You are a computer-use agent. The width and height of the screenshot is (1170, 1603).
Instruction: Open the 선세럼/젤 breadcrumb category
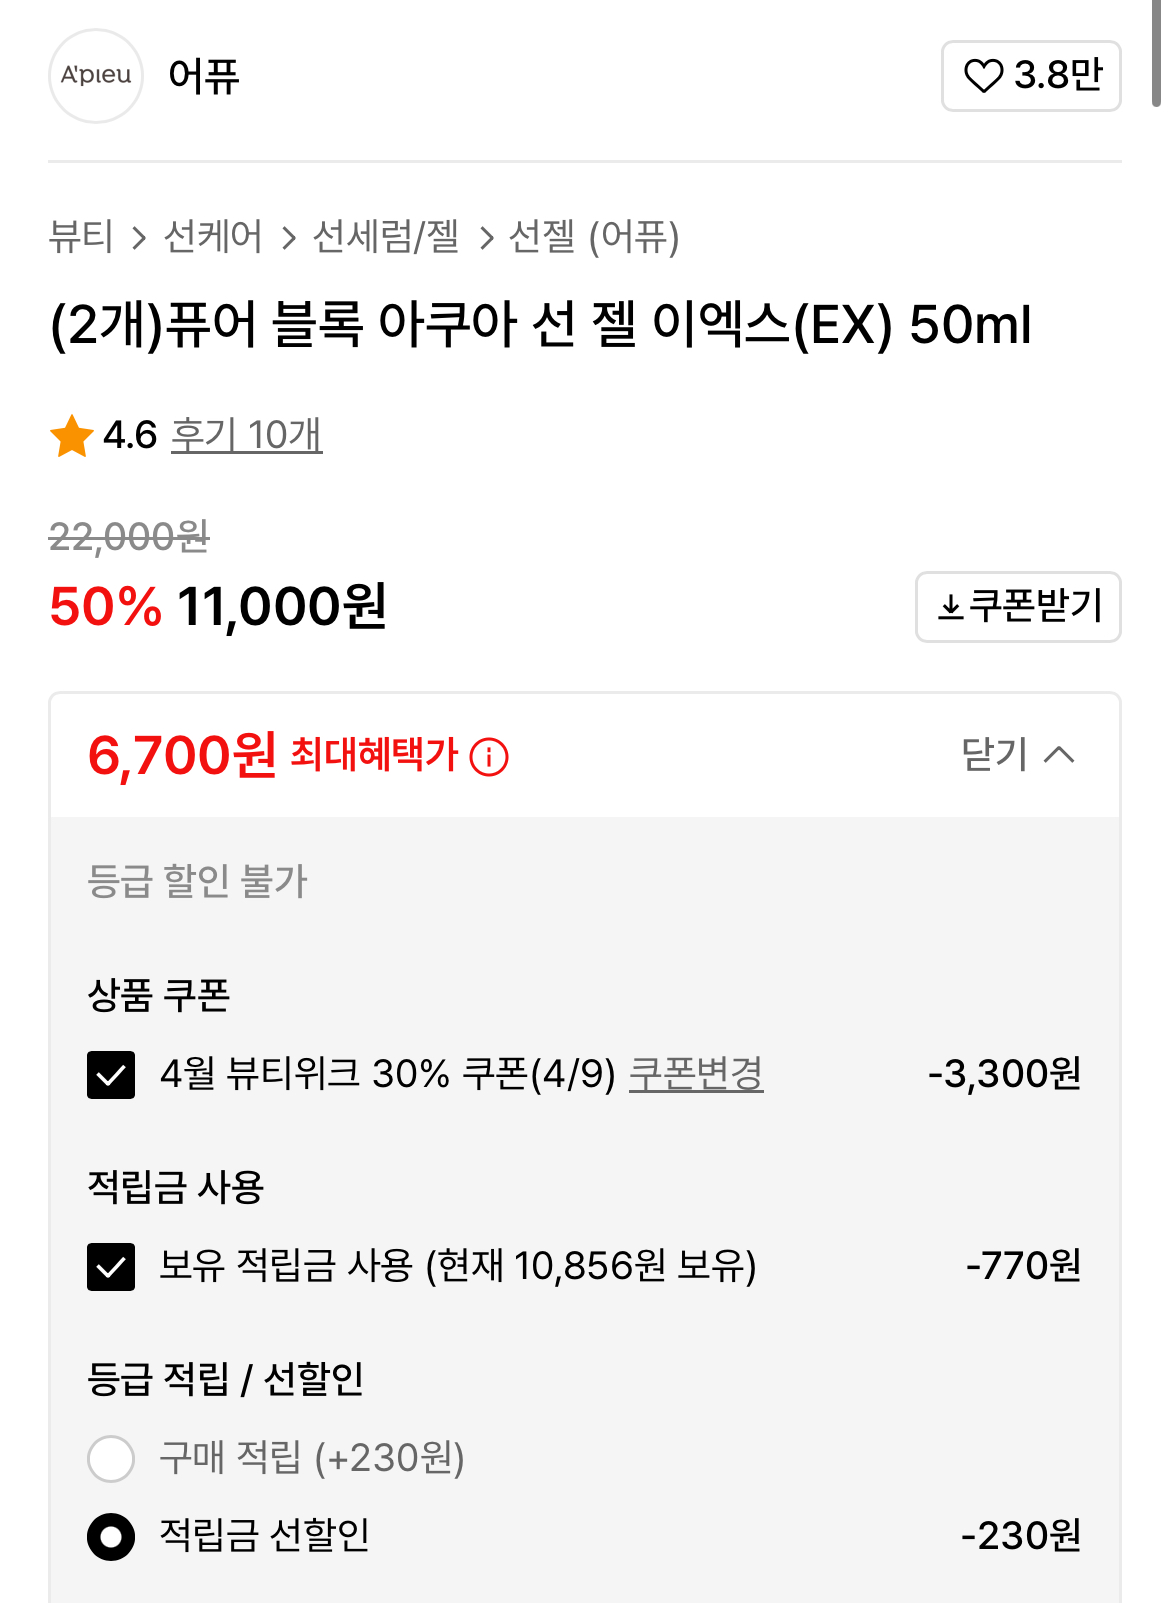click(386, 237)
